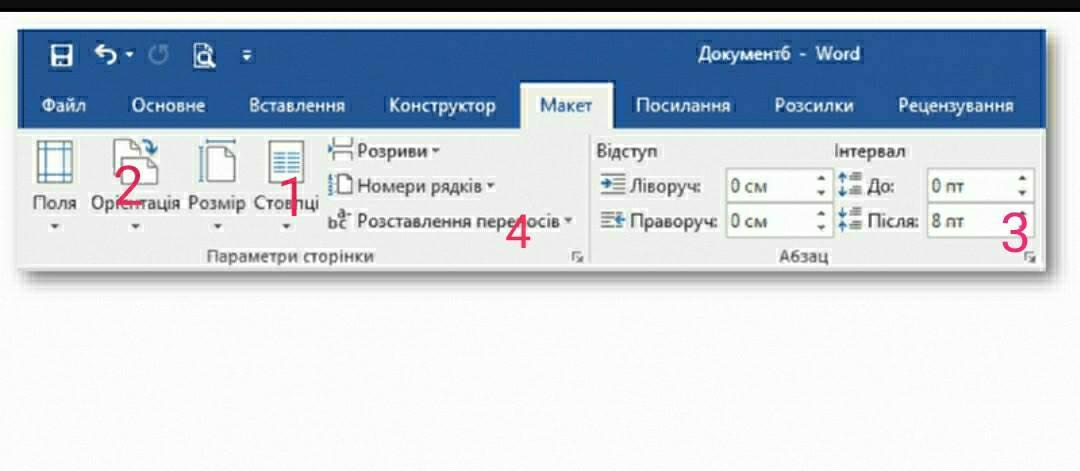1080x471 pixels.
Task: Click the Save icon in quick access toolbar
Action: coord(62,56)
